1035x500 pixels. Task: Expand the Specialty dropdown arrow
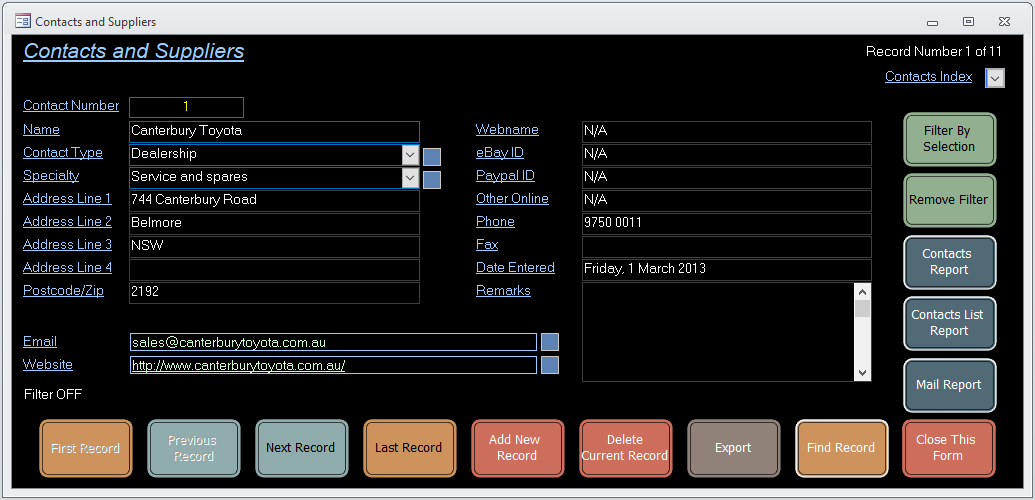point(411,178)
